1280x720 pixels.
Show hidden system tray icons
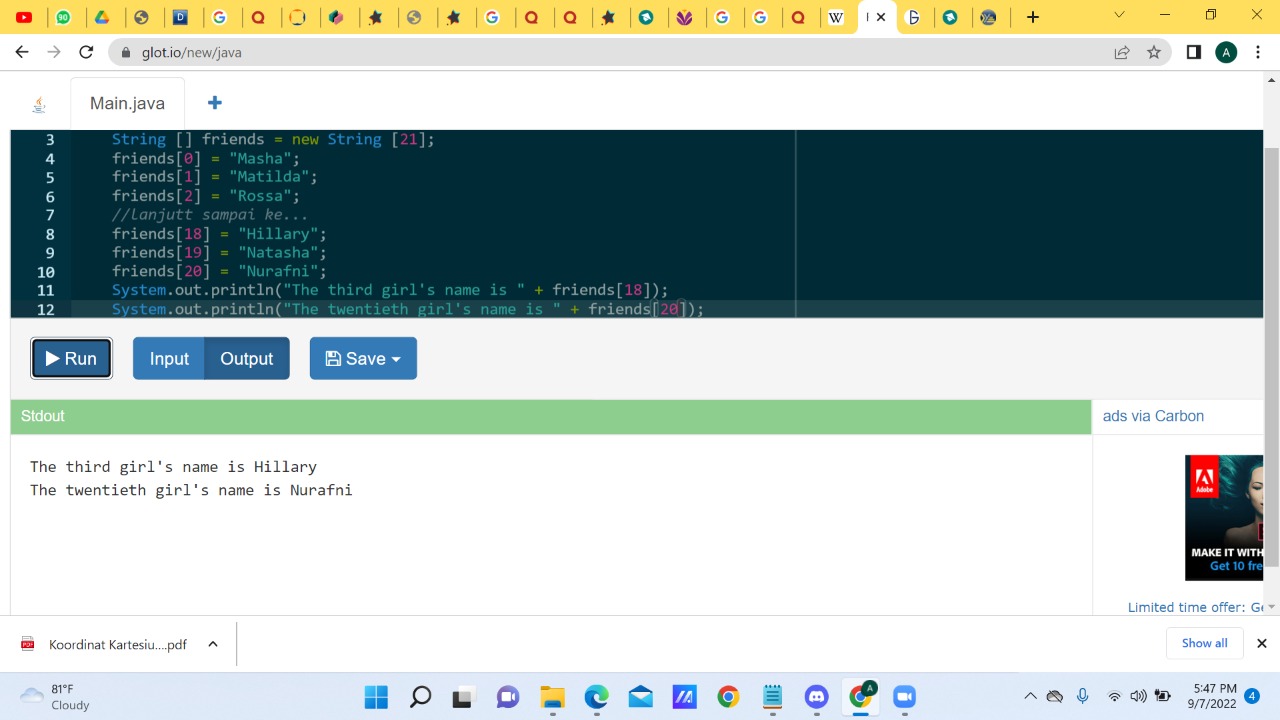click(x=1030, y=697)
